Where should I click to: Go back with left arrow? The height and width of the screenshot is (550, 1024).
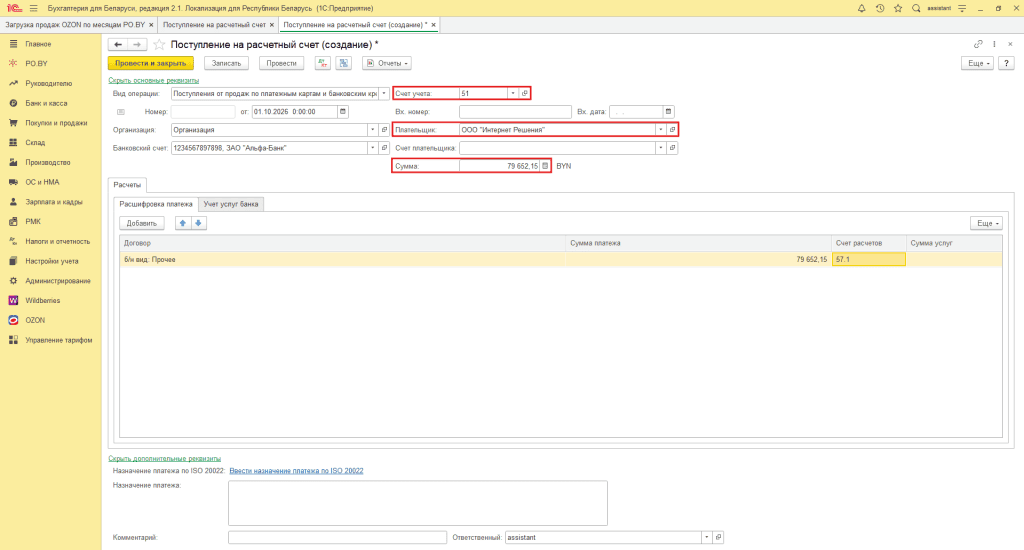coord(118,44)
